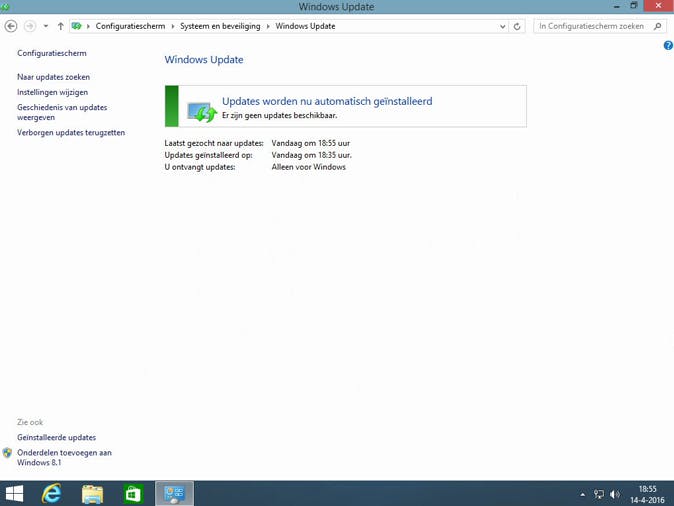This screenshot has height=506, width=674.
Task: Close the Windows Update window
Action: [x=658, y=6]
